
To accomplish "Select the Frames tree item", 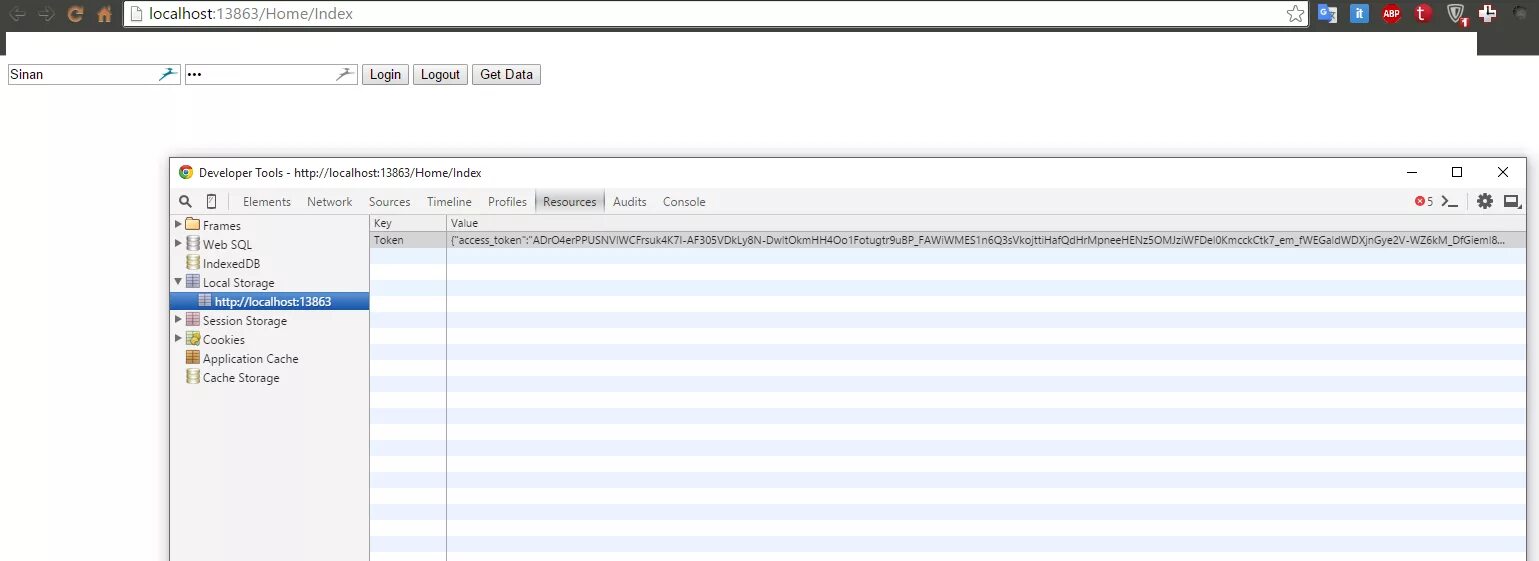I will pos(221,226).
